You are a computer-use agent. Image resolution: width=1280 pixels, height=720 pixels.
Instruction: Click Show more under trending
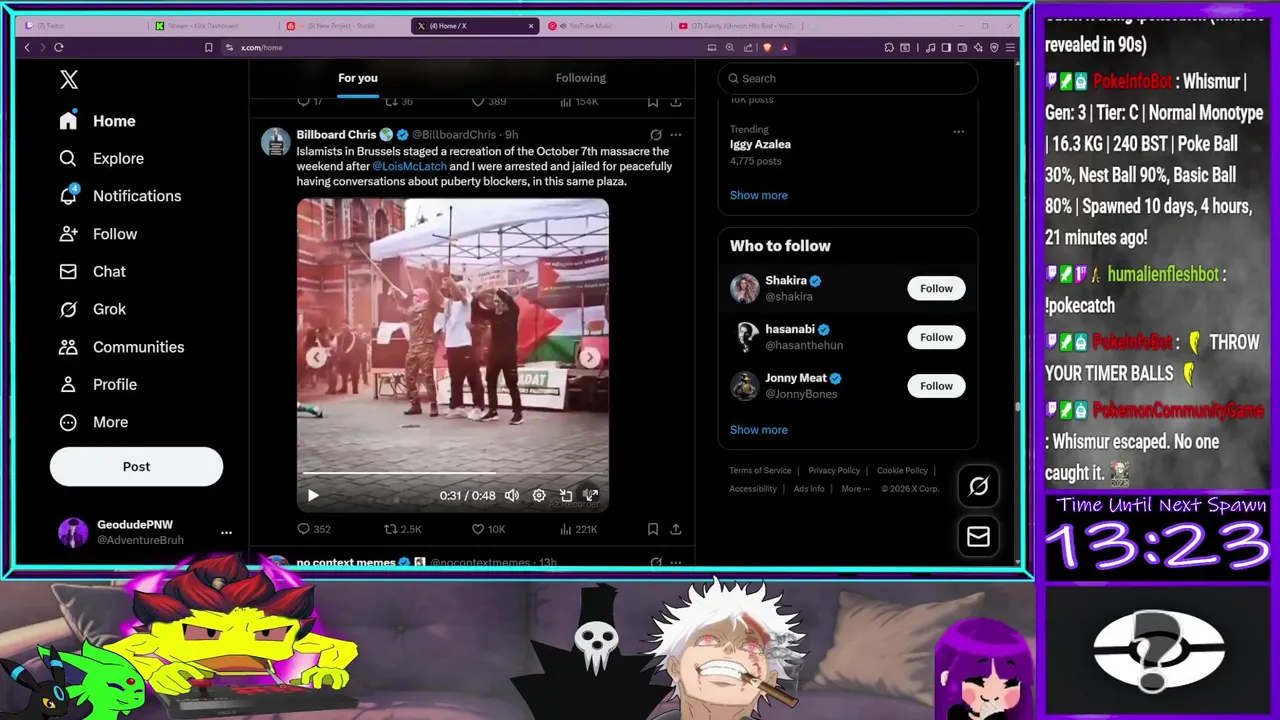coord(758,195)
